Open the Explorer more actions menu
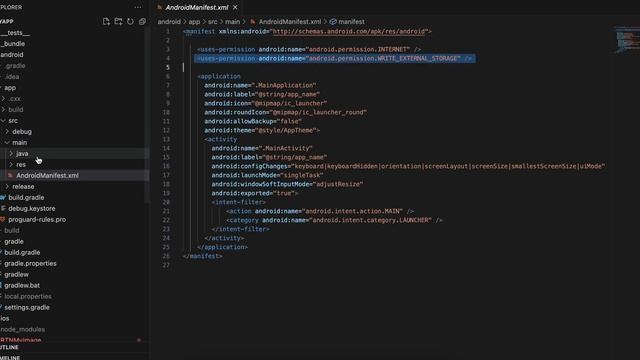This screenshot has height=360, width=640. click(x=138, y=7)
